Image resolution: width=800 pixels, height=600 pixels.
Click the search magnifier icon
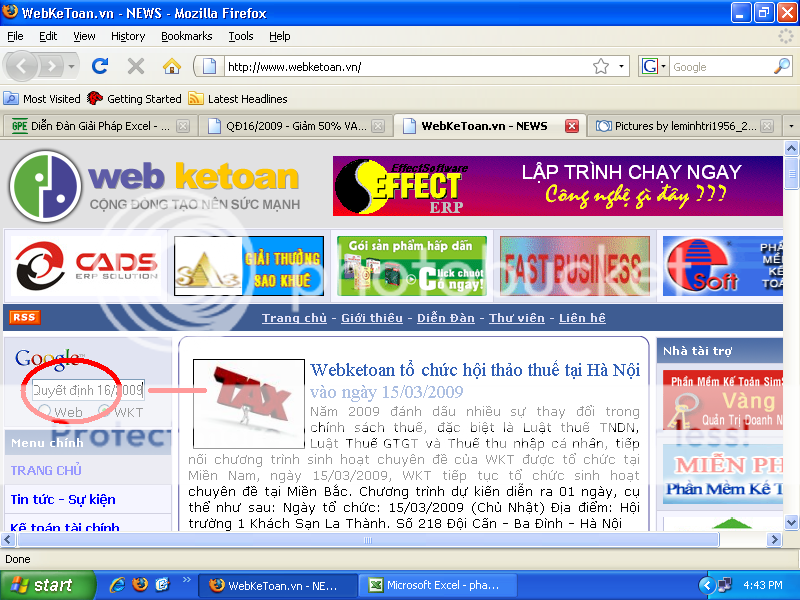click(782, 67)
